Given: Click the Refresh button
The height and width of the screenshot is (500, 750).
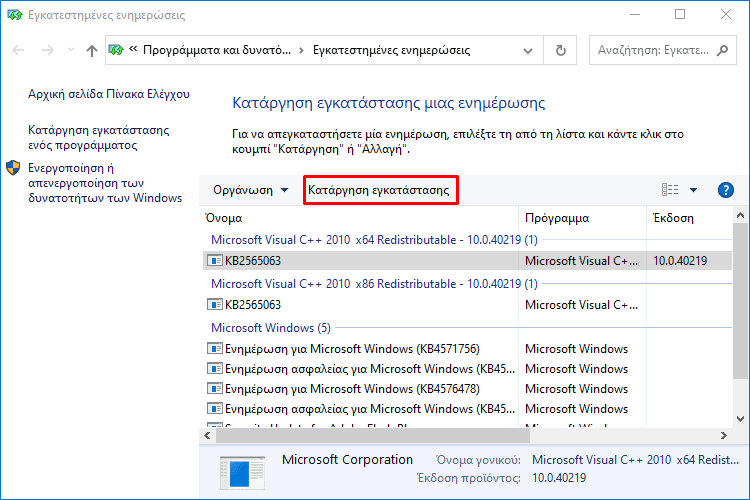Looking at the screenshot, I should coord(561,50).
